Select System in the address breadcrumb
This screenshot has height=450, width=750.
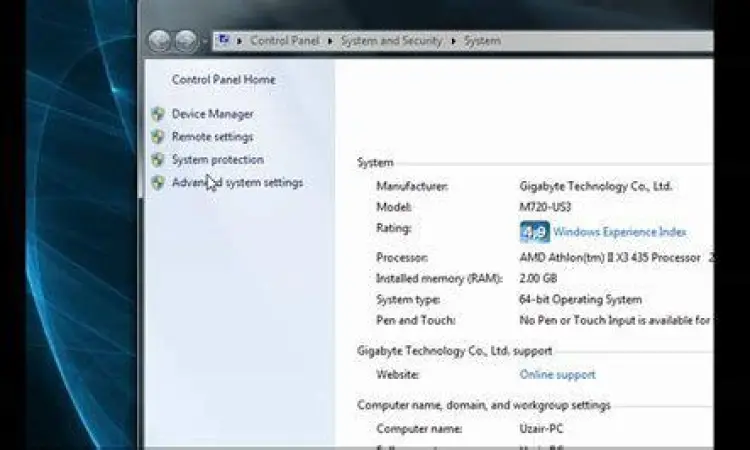tap(483, 41)
